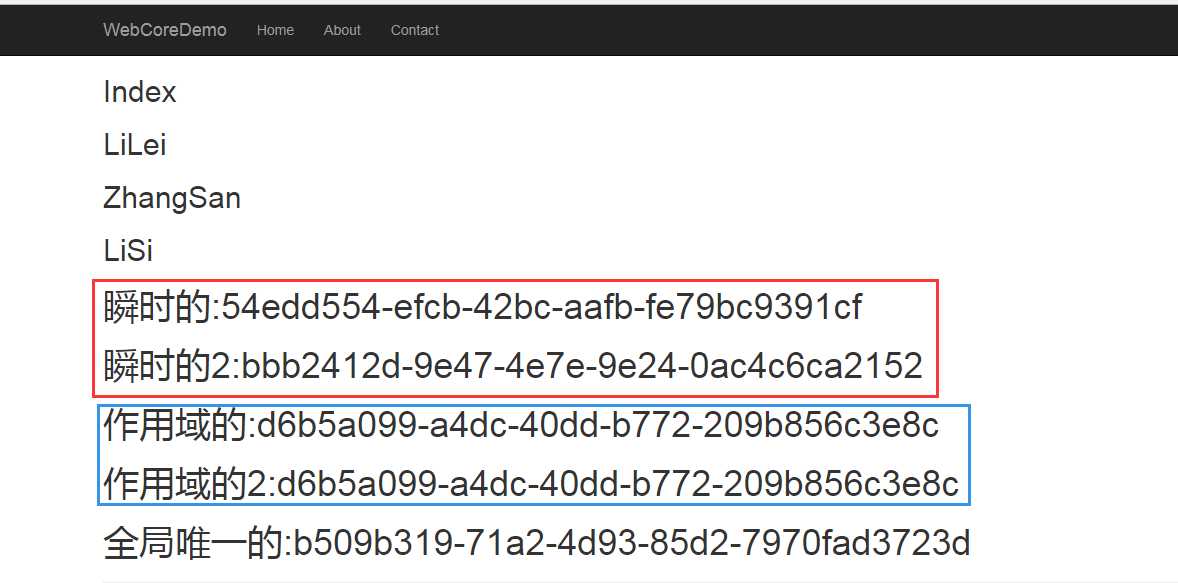Select the LiSi name entry
Screen dimensions: 1178x583
point(128,250)
